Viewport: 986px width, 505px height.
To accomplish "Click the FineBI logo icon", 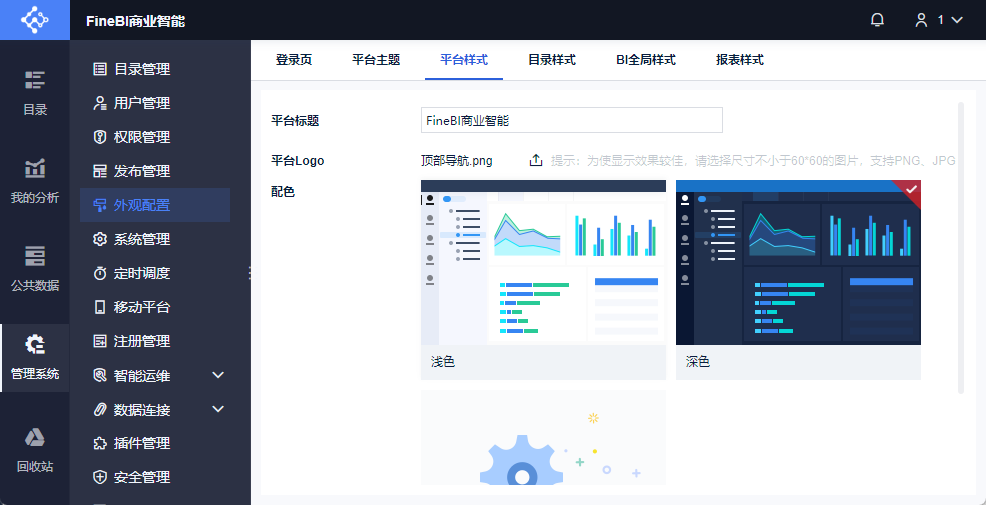I will point(35,20).
